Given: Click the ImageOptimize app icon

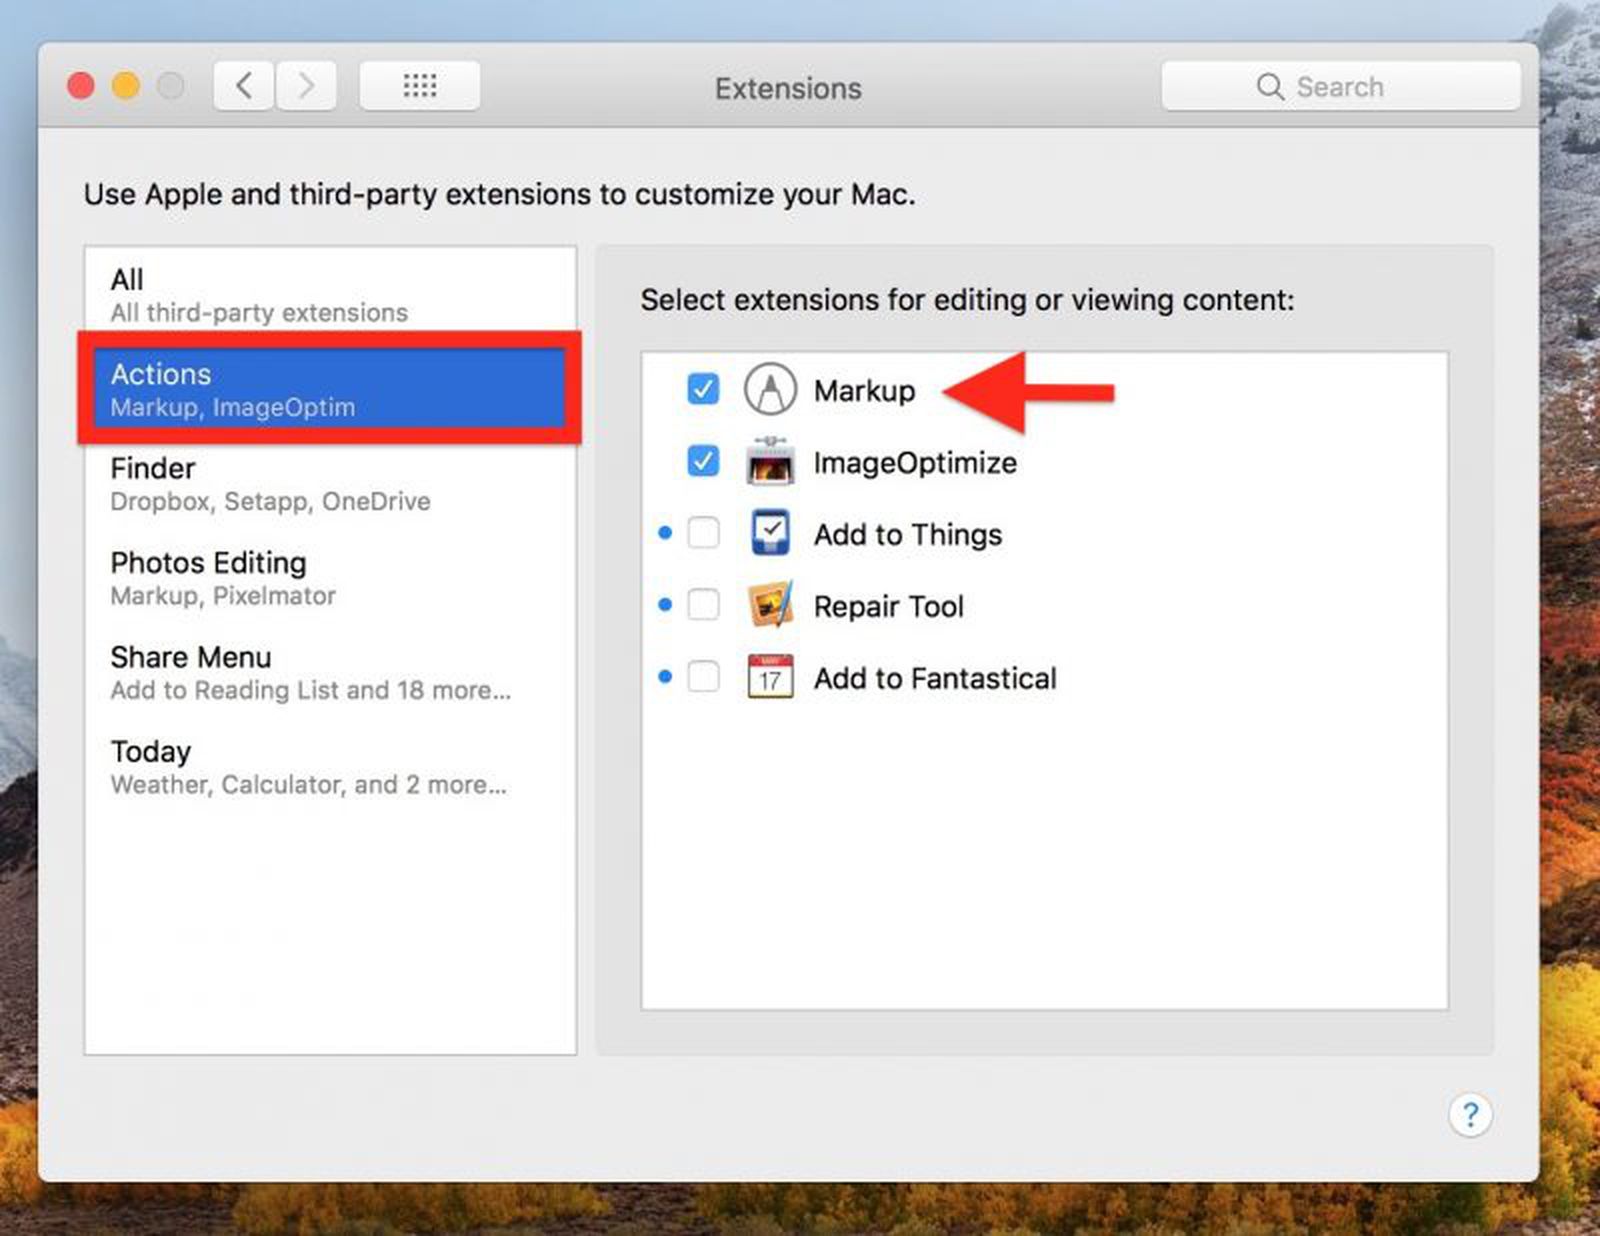Looking at the screenshot, I should (x=770, y=462).
